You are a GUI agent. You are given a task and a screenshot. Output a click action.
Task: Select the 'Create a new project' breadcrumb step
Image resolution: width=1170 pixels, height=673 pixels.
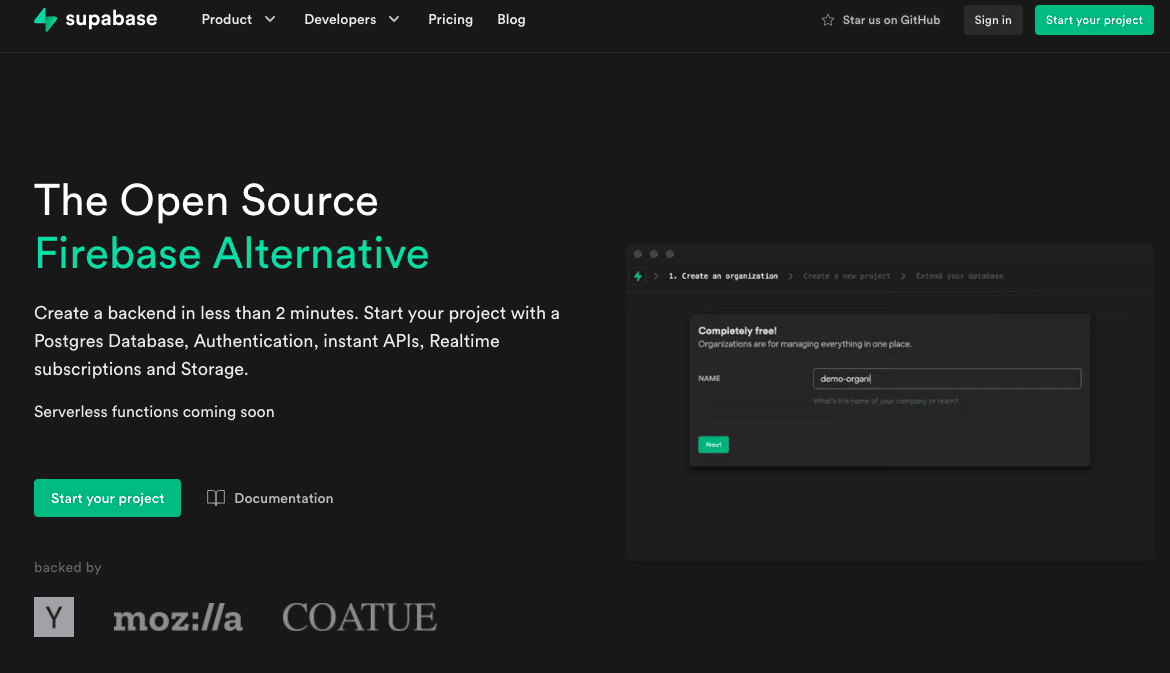coord(847,276)
